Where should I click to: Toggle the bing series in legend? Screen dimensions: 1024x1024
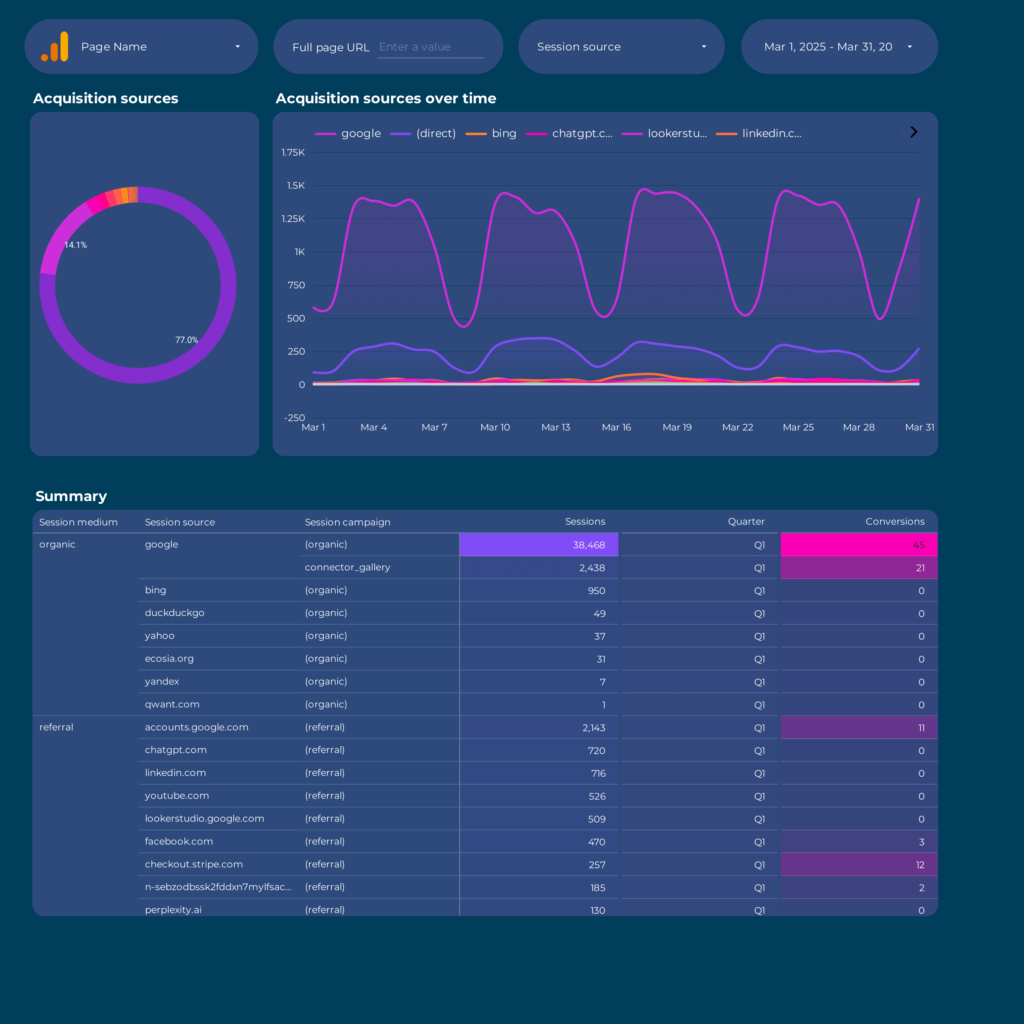click(x=492, y=133)
